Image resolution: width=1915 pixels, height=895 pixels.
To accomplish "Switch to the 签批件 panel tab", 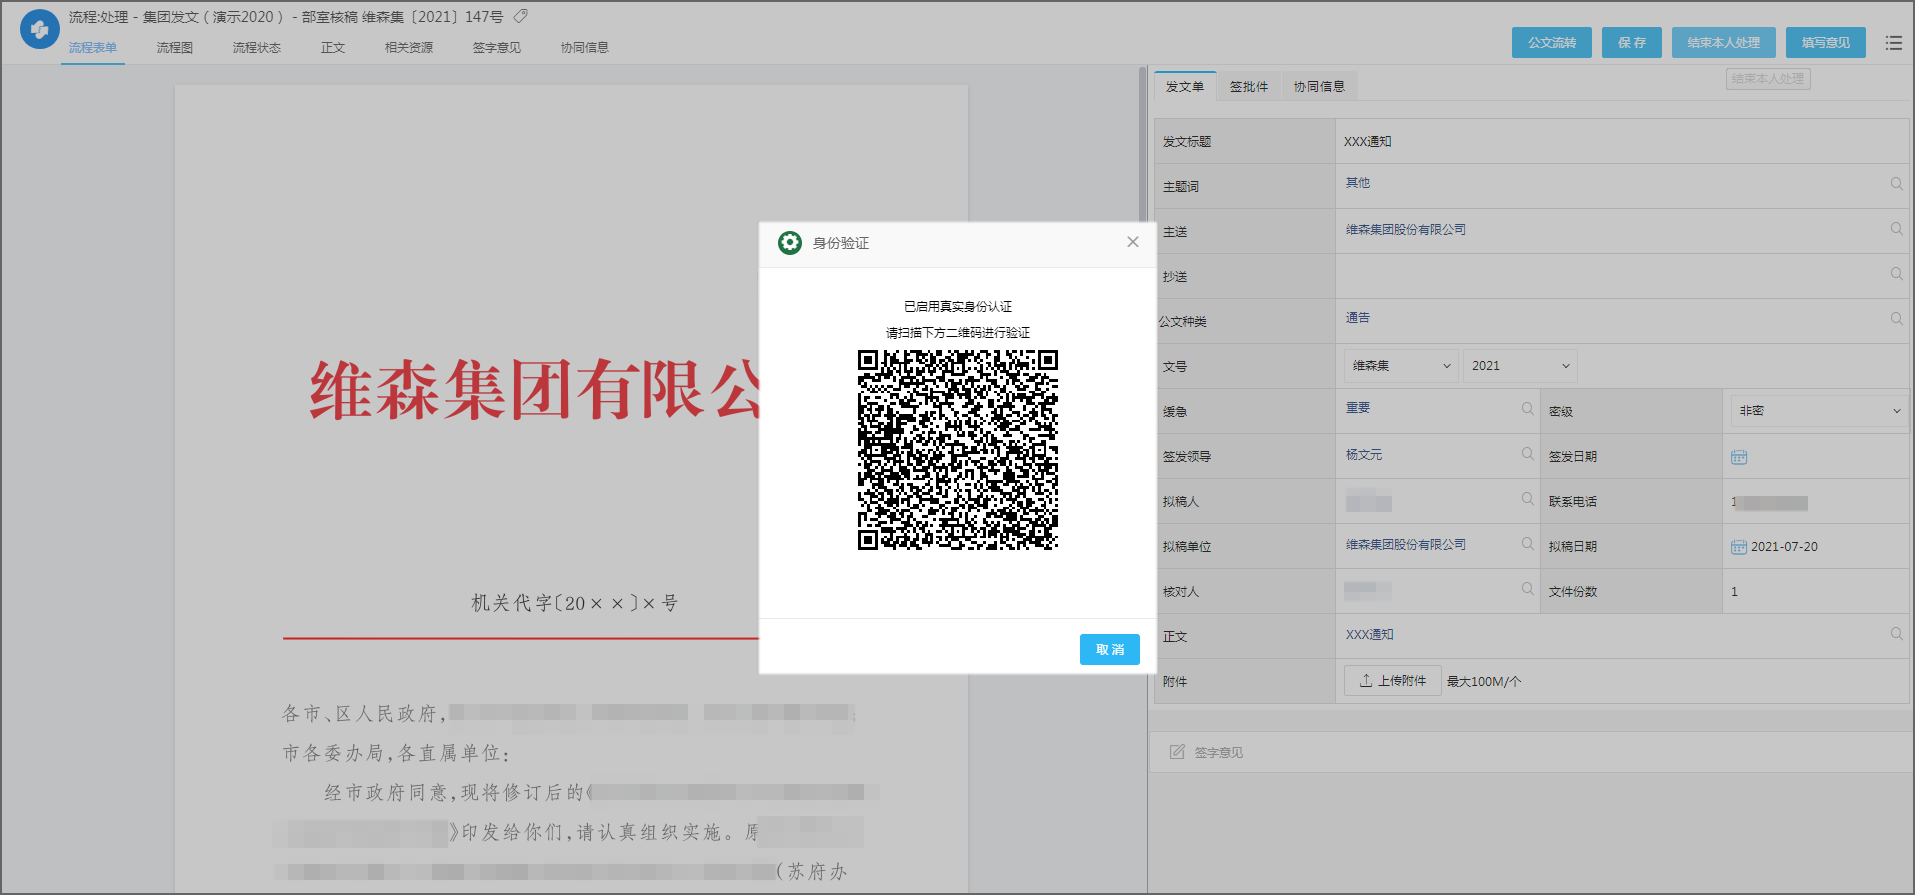I will [x=1249, y=87].
